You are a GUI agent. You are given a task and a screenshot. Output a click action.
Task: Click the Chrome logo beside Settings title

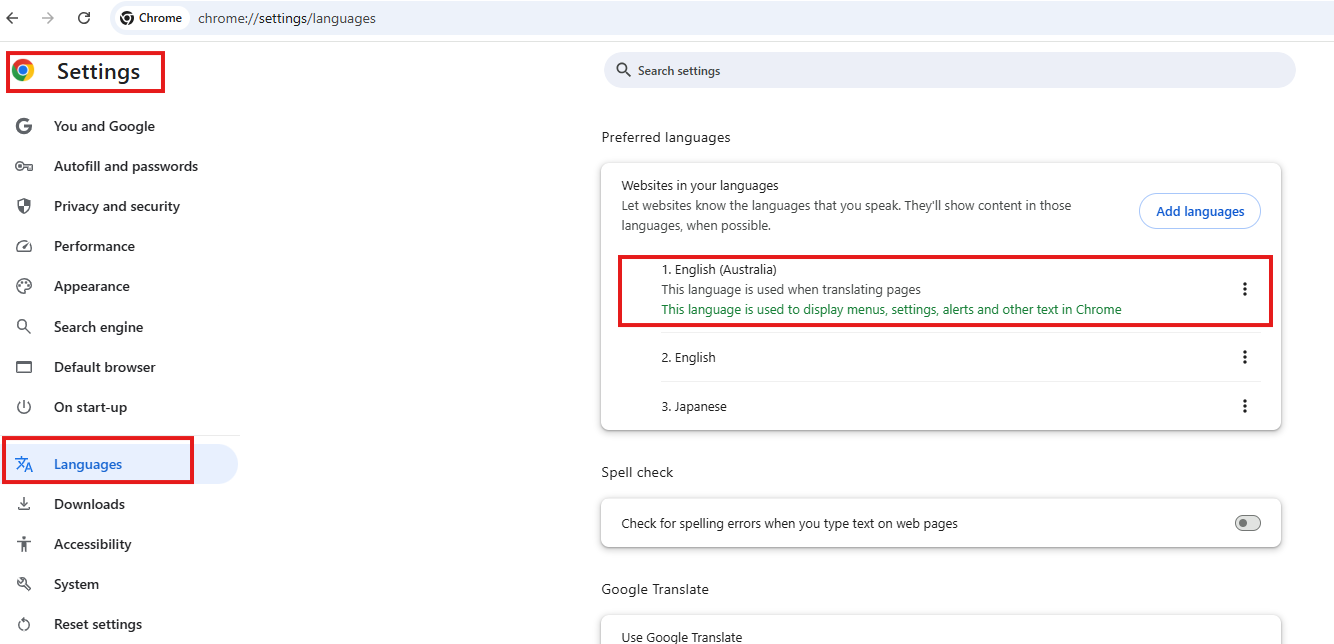coord(23,71)
